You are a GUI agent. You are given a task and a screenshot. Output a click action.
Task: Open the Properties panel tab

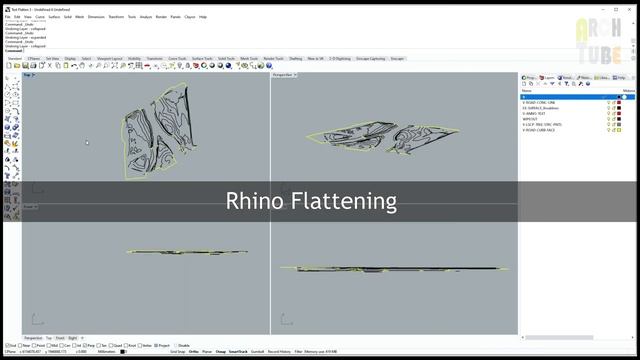point(529,78)
